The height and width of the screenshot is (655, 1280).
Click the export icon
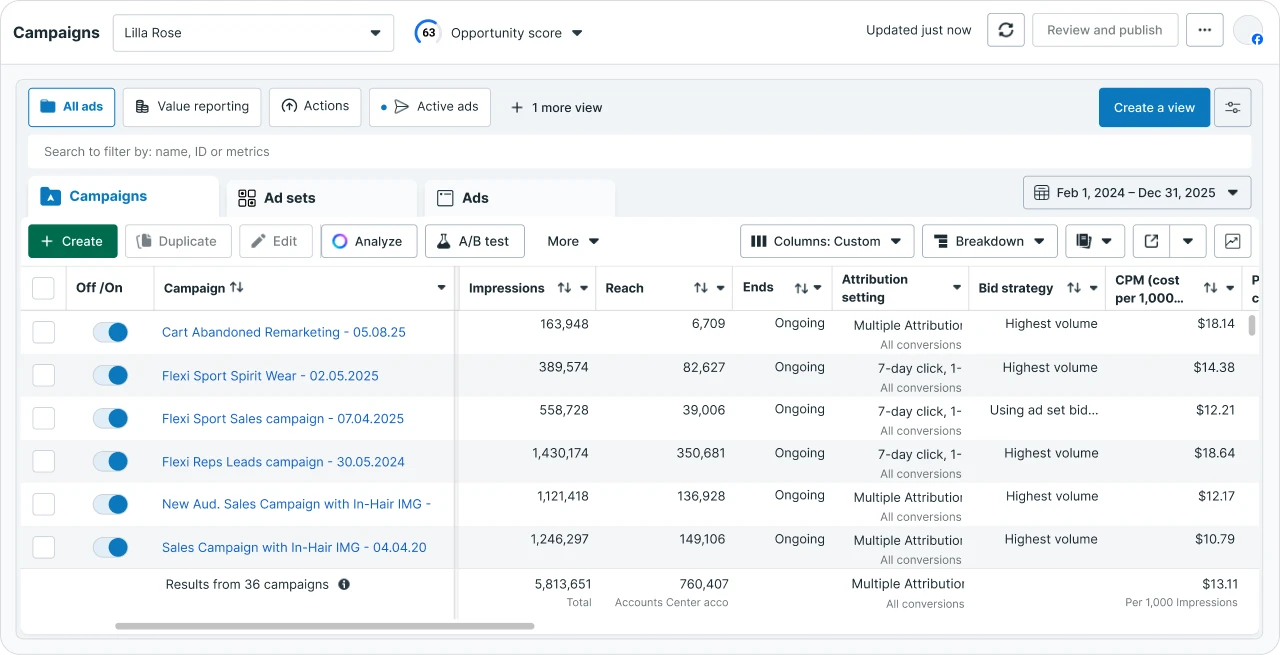1152,241
